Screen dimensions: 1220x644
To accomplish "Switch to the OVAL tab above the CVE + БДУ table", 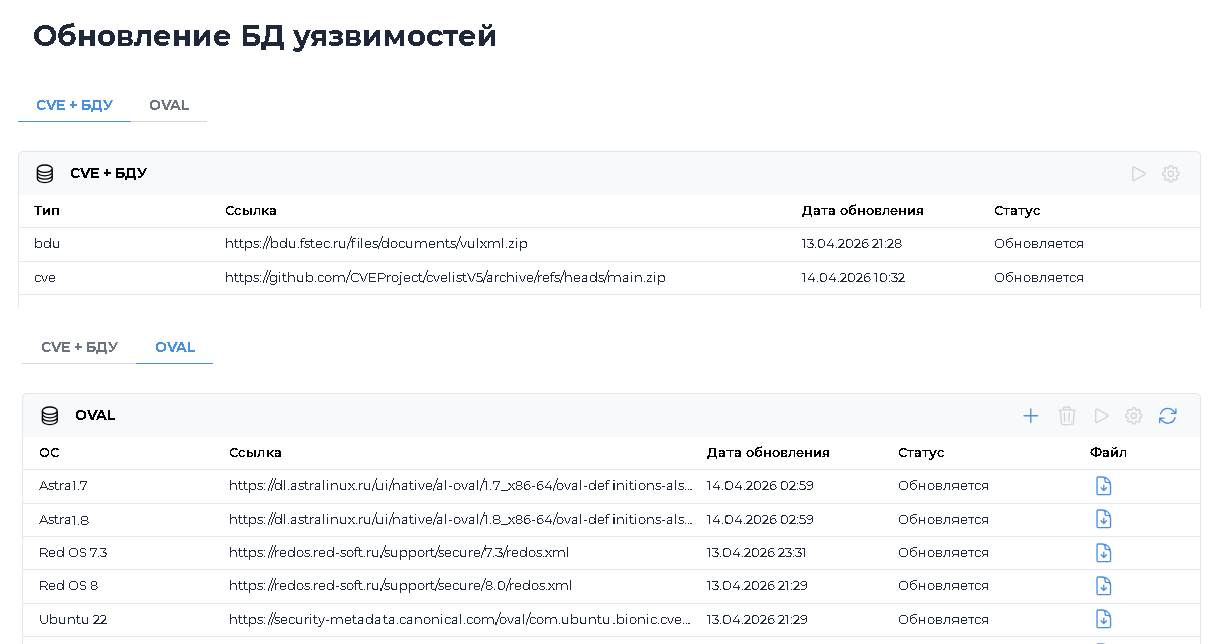I will [x=168, y=105].
